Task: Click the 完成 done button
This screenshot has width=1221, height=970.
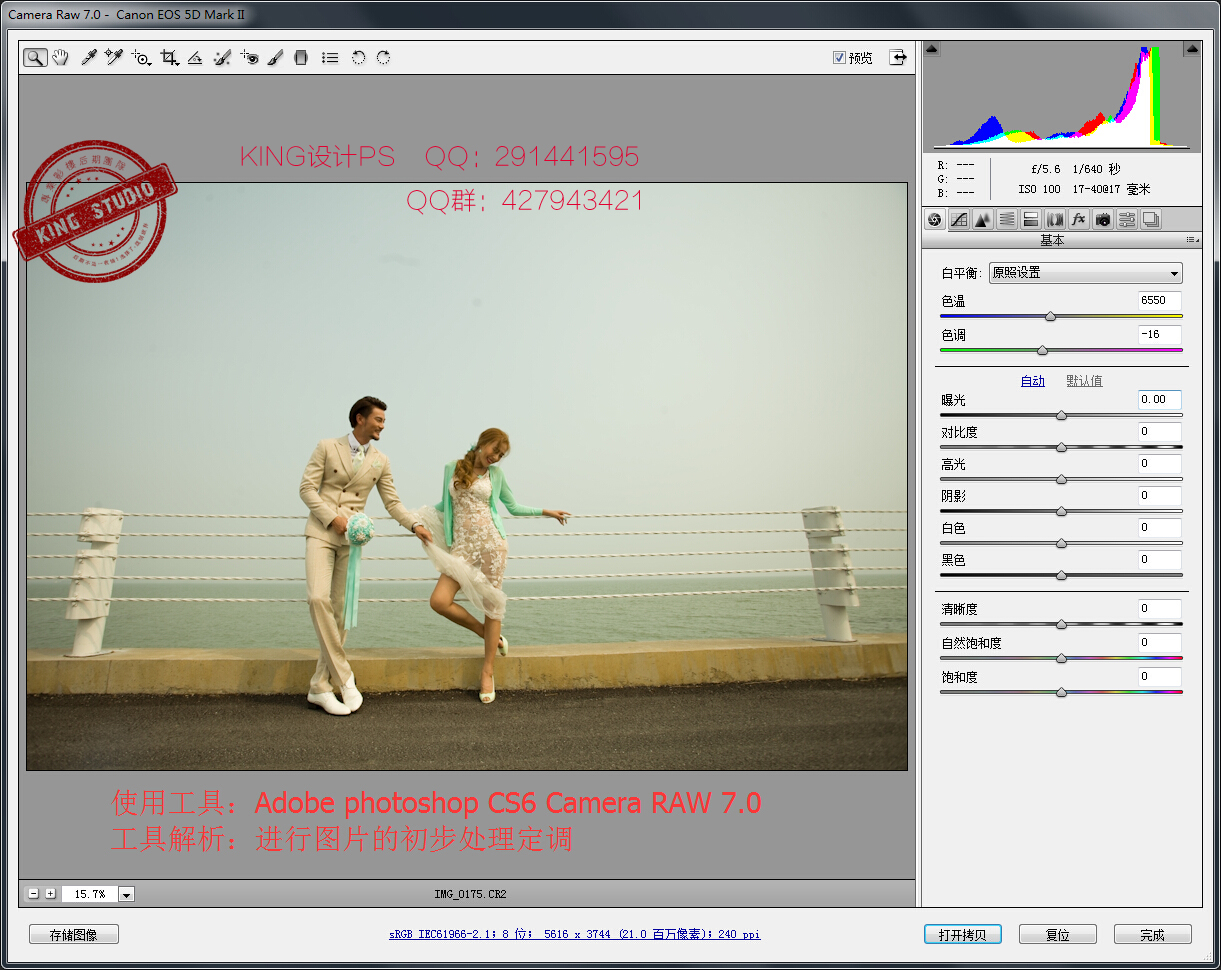Action: pos(1153,935)
